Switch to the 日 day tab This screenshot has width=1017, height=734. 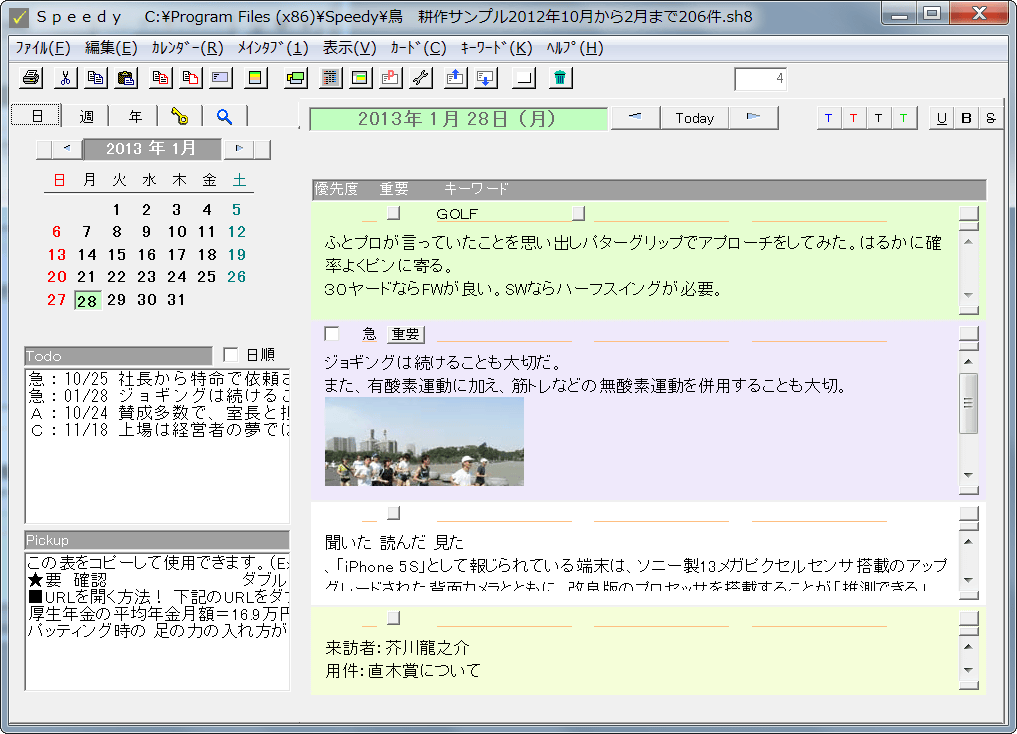click(x=37, y=116)
